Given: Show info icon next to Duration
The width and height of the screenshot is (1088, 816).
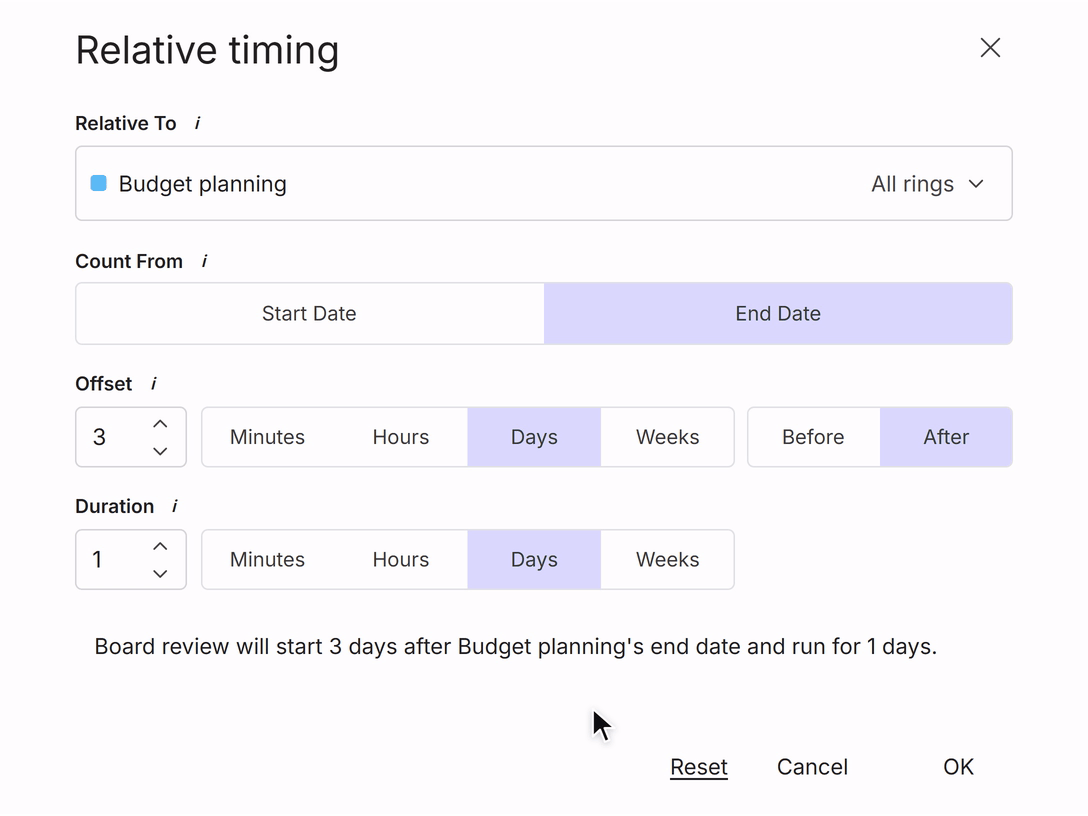Looking at the screenshot, I should point(175,507).
